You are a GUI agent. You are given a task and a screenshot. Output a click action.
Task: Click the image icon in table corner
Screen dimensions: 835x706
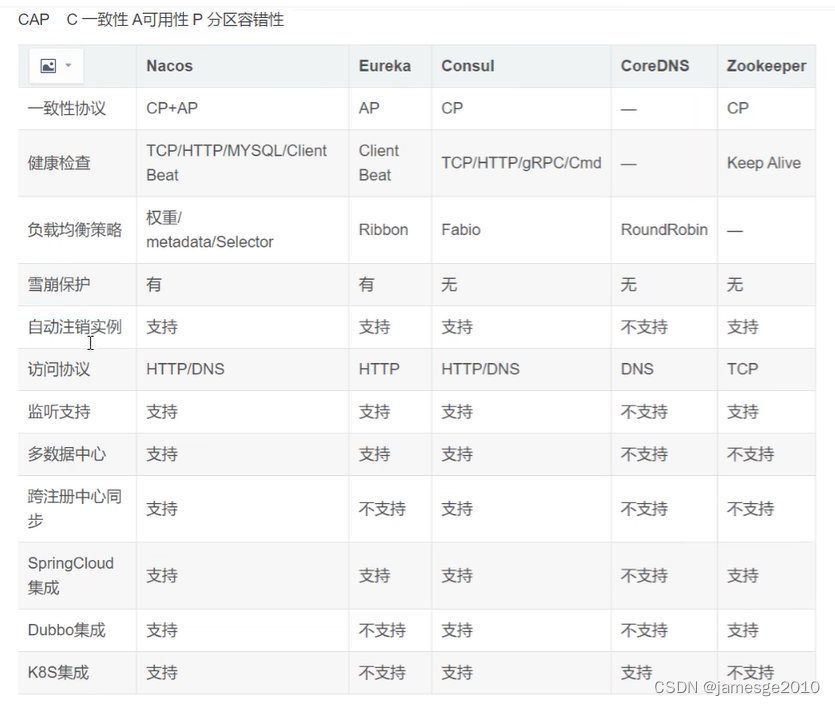[48, 66]
